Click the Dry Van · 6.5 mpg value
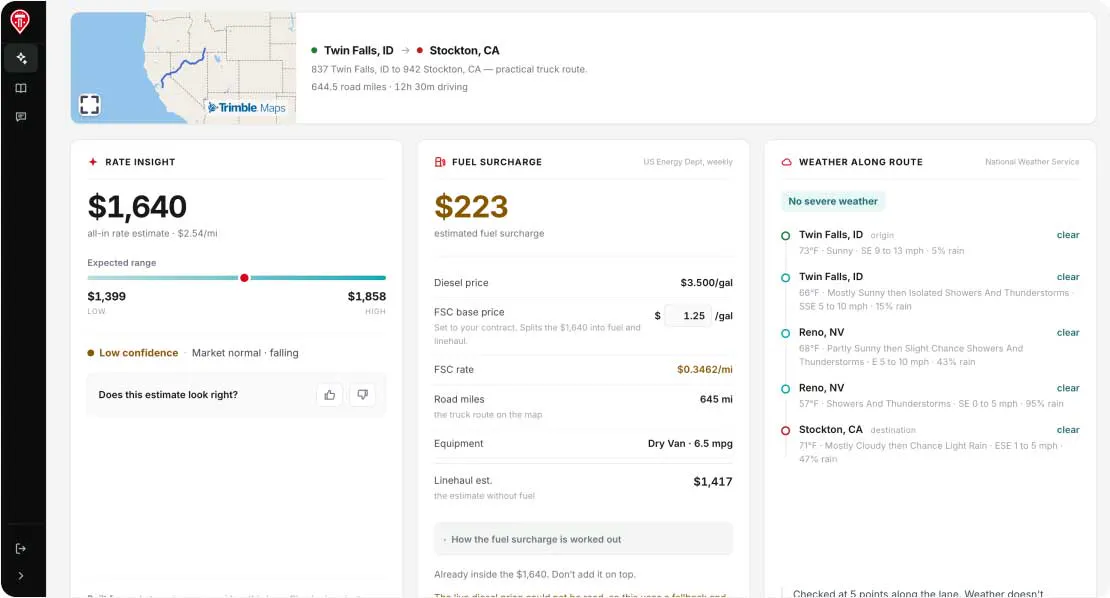This screenshot has width=1110, height=598. coord(690,444)
